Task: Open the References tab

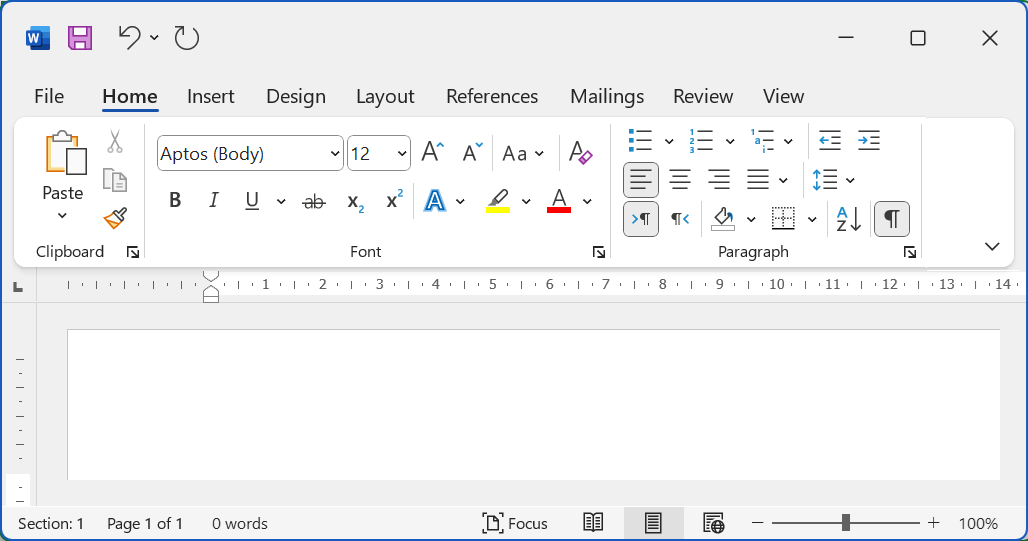Action: [492, 96]
